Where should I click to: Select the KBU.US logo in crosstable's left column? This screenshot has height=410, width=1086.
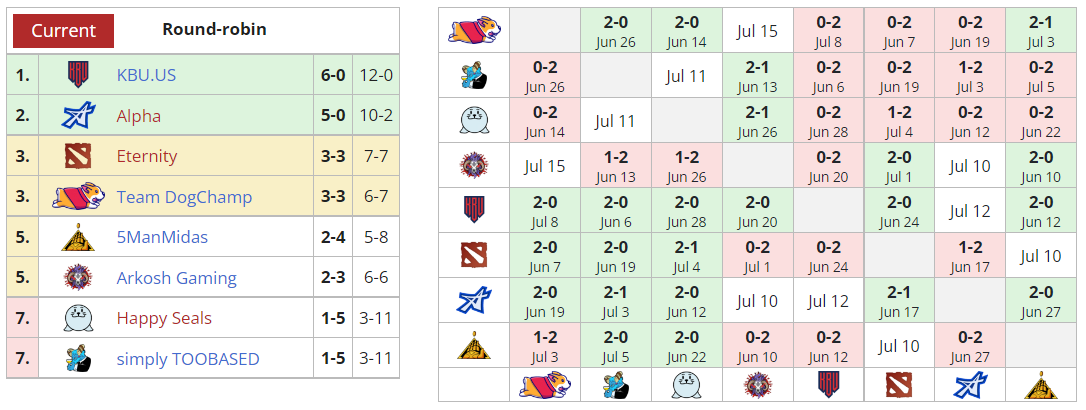coord(473,210)
